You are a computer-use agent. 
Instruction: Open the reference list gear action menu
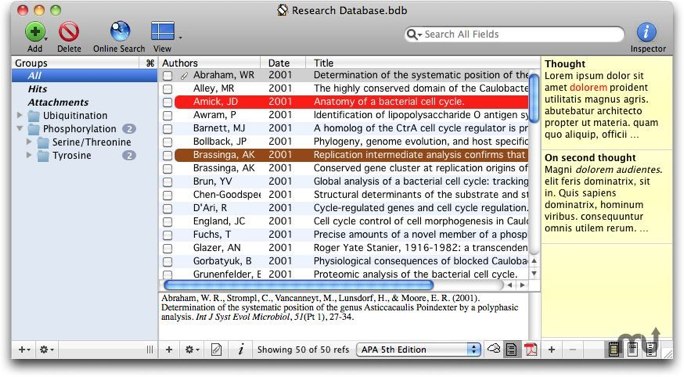pos(192,350)
